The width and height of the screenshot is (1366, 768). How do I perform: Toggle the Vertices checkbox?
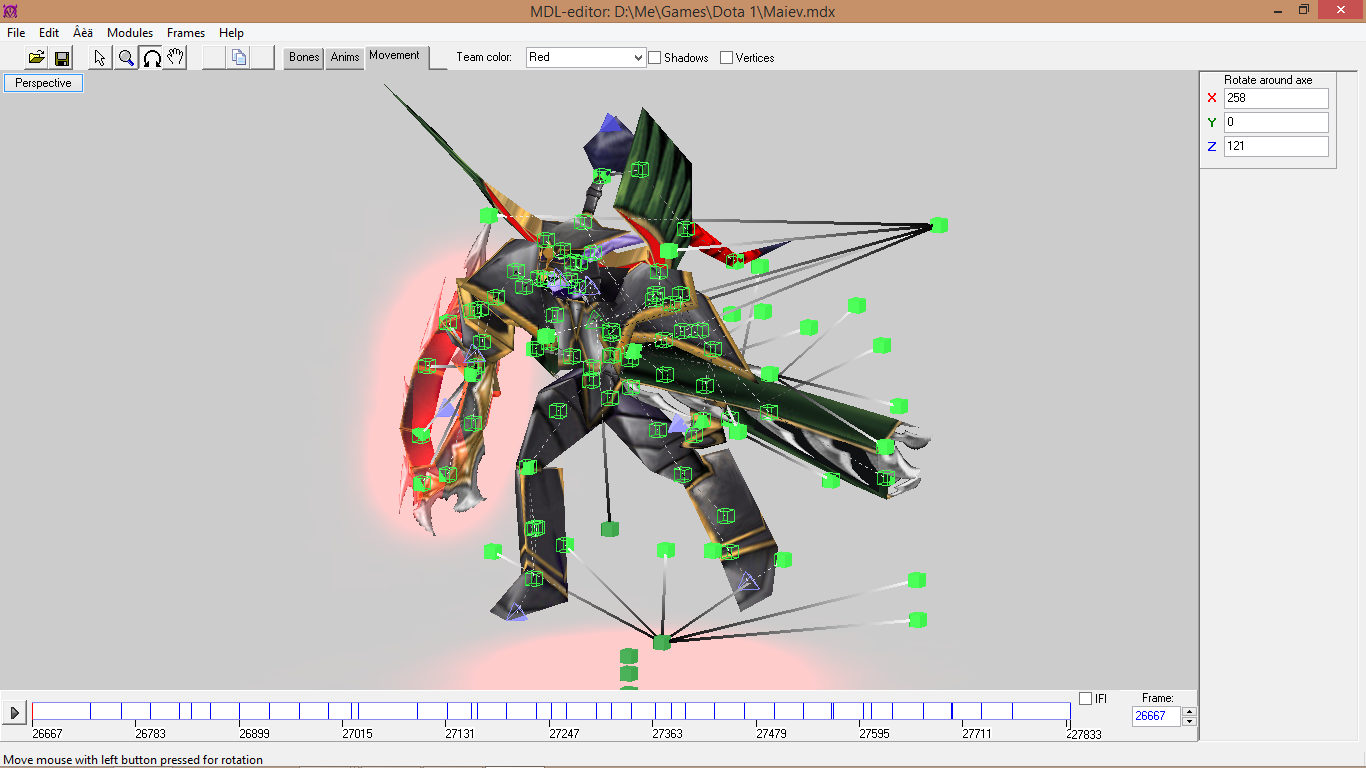(727, 58)
